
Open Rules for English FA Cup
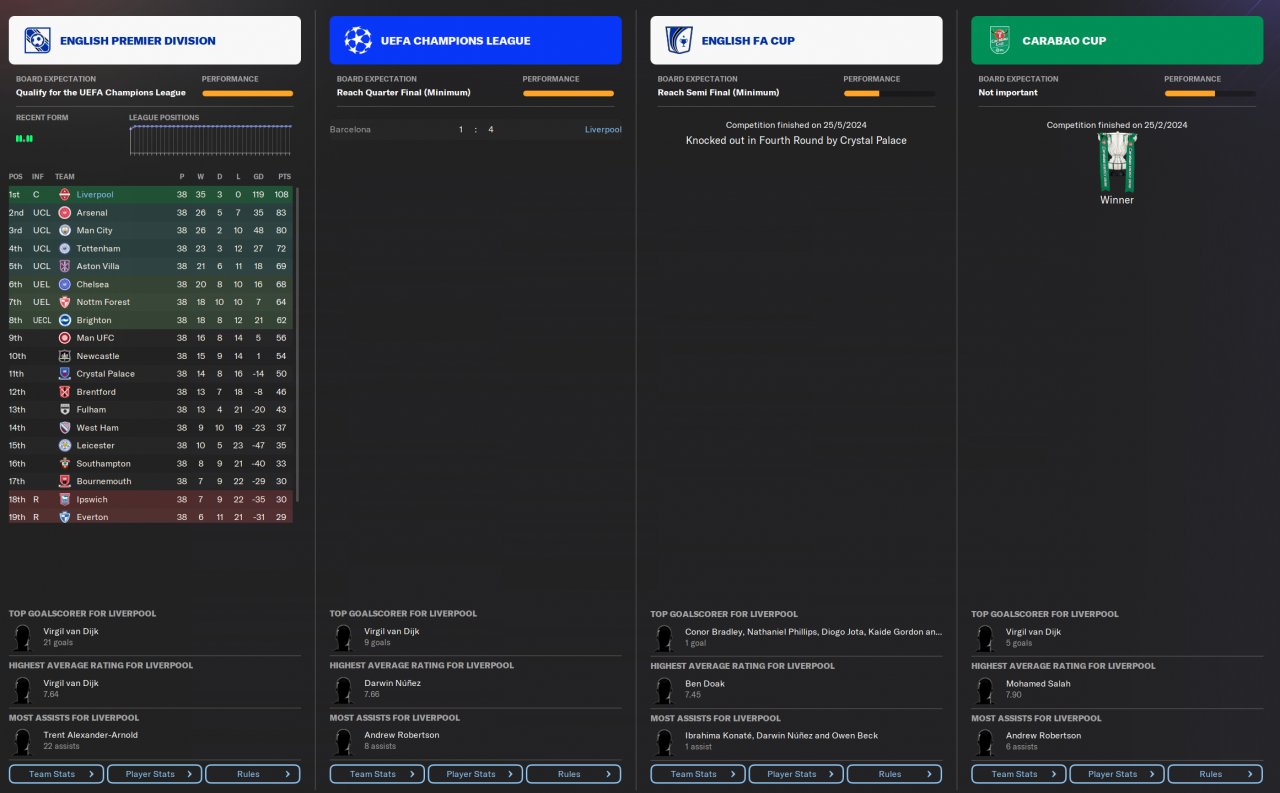[x=895, y=774]
